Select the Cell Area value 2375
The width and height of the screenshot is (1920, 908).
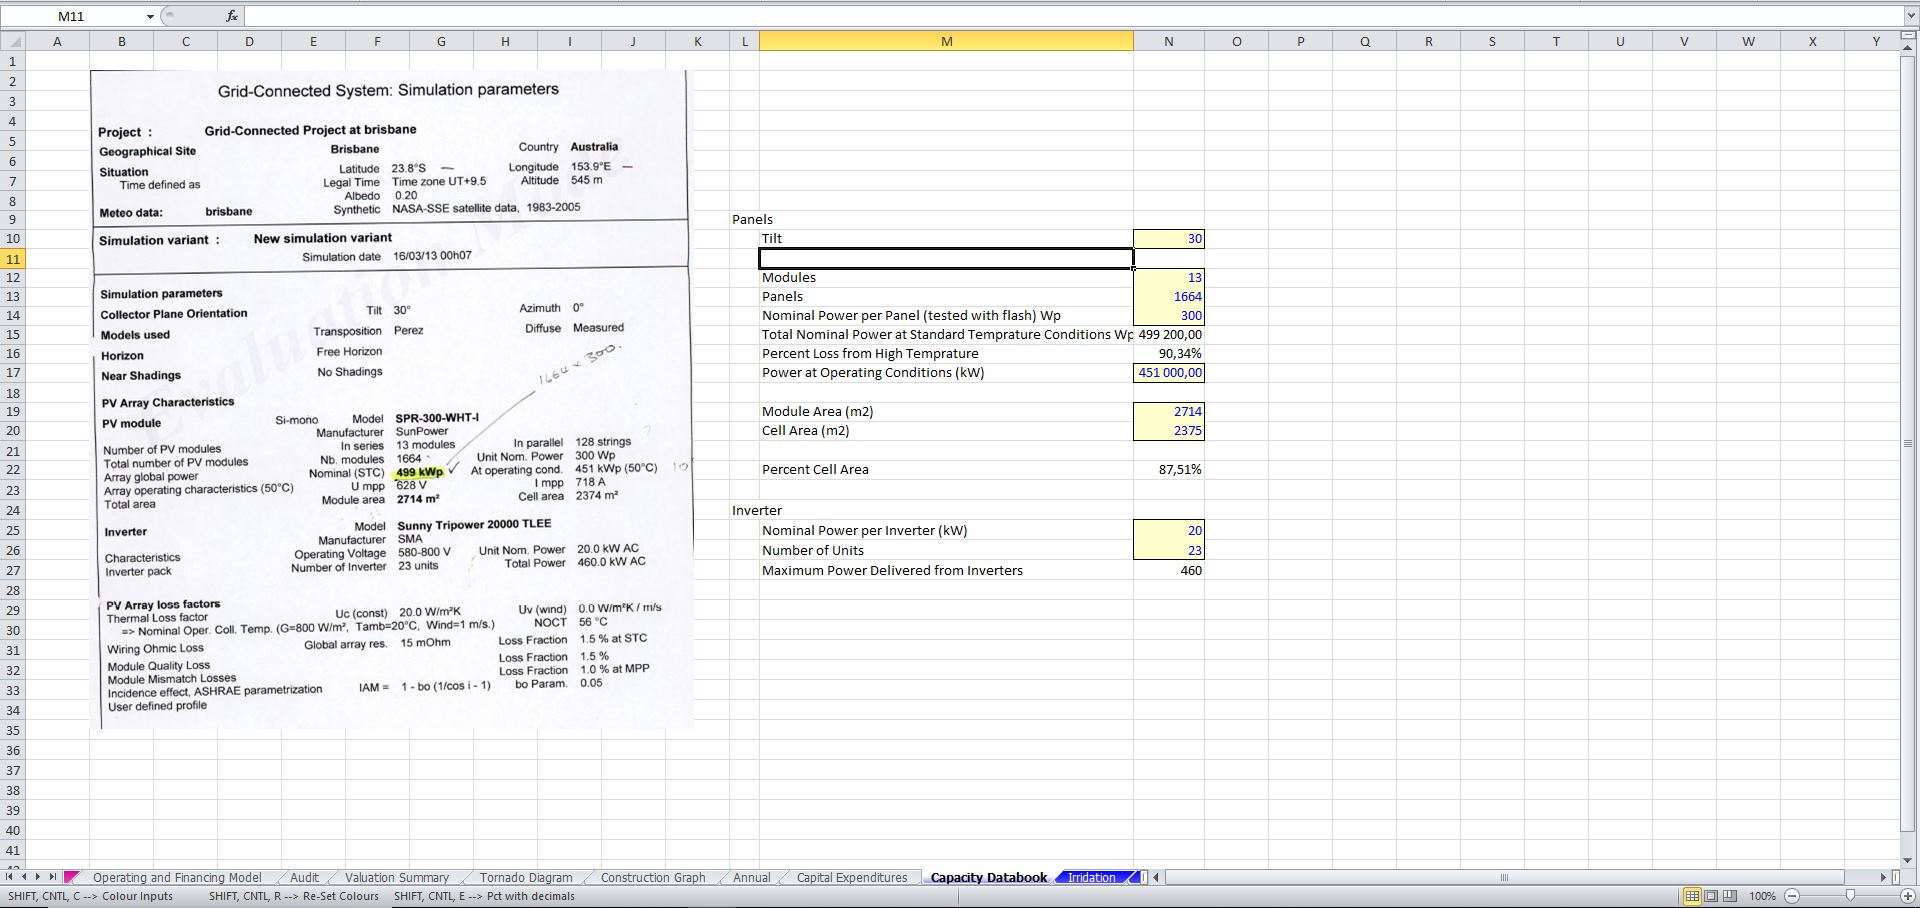(x=1168, y=430)
